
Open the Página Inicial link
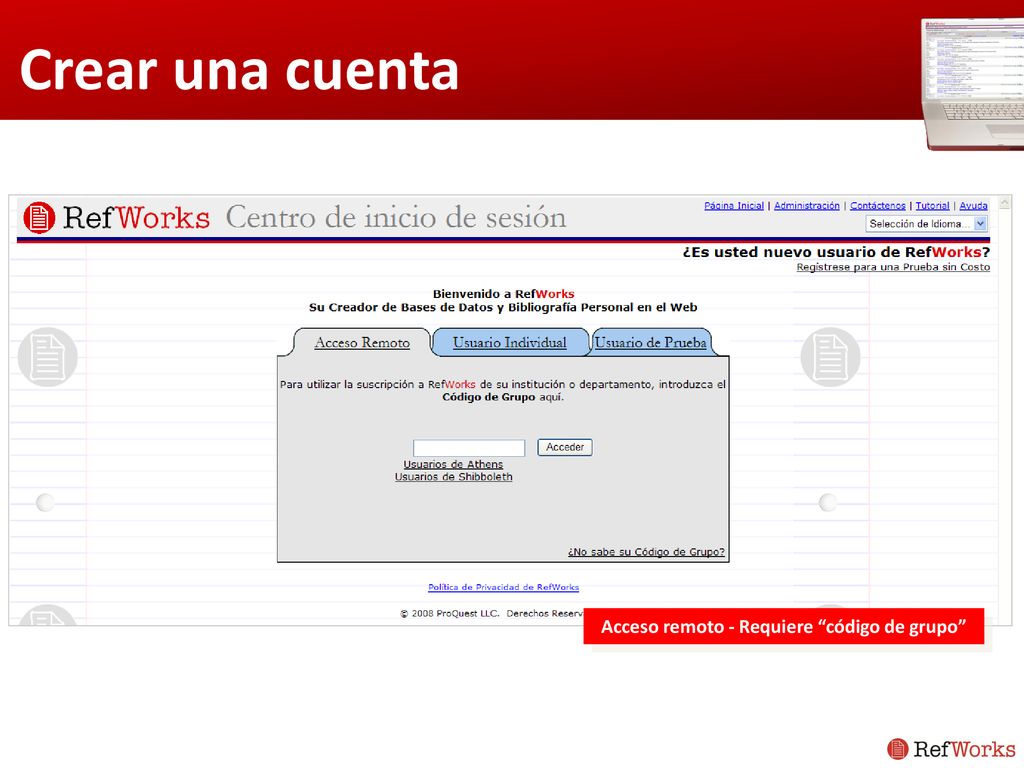733,206
